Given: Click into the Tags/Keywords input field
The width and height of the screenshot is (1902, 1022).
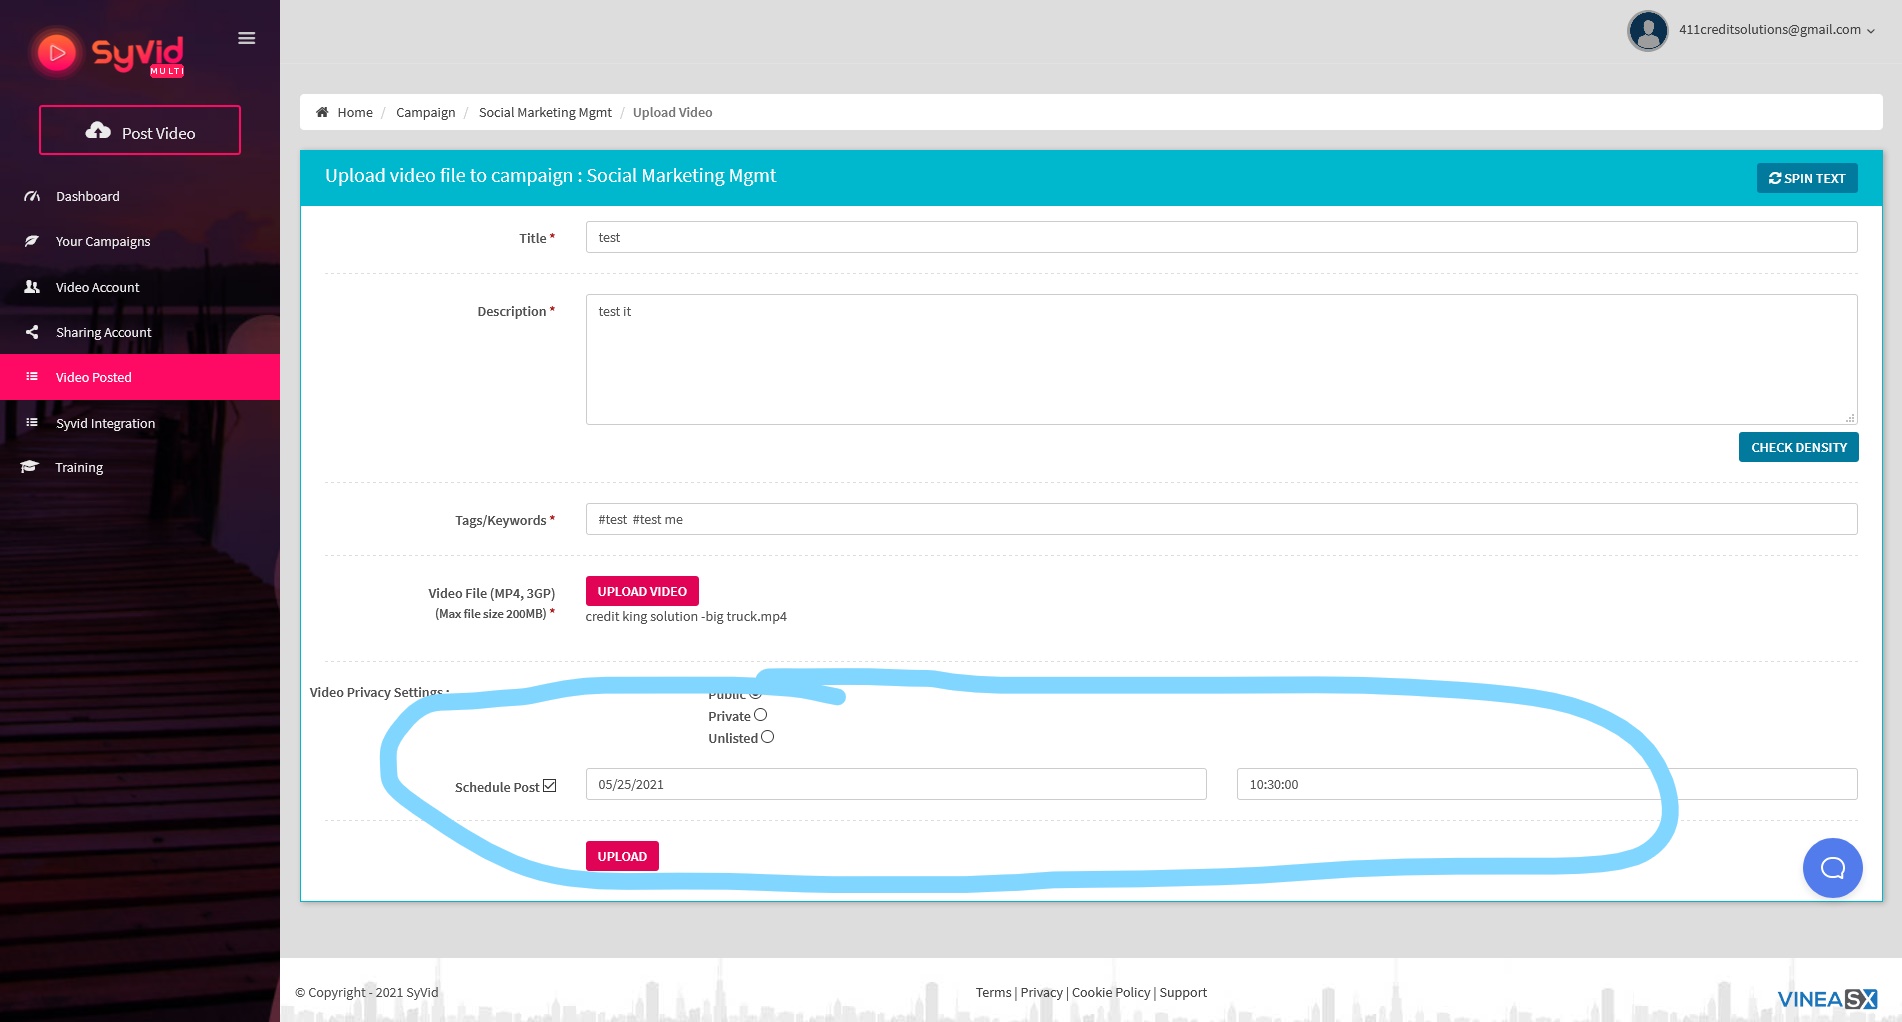Looking at the screenshot, I should (x=1220, y=519).
